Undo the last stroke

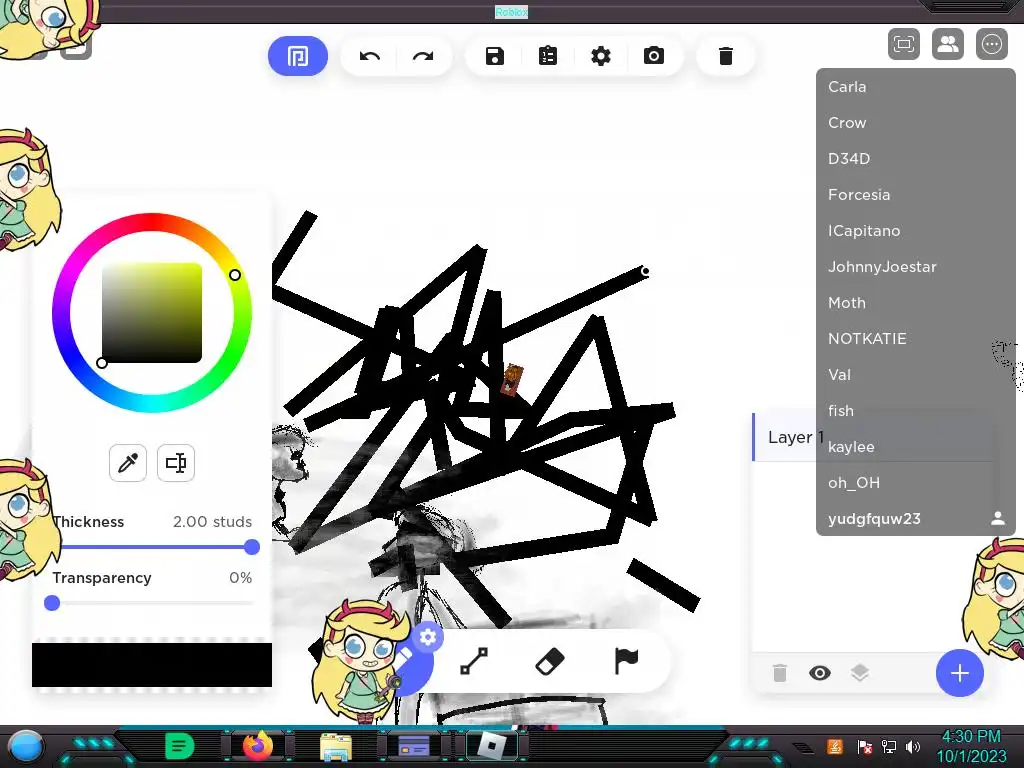[370, 56]
